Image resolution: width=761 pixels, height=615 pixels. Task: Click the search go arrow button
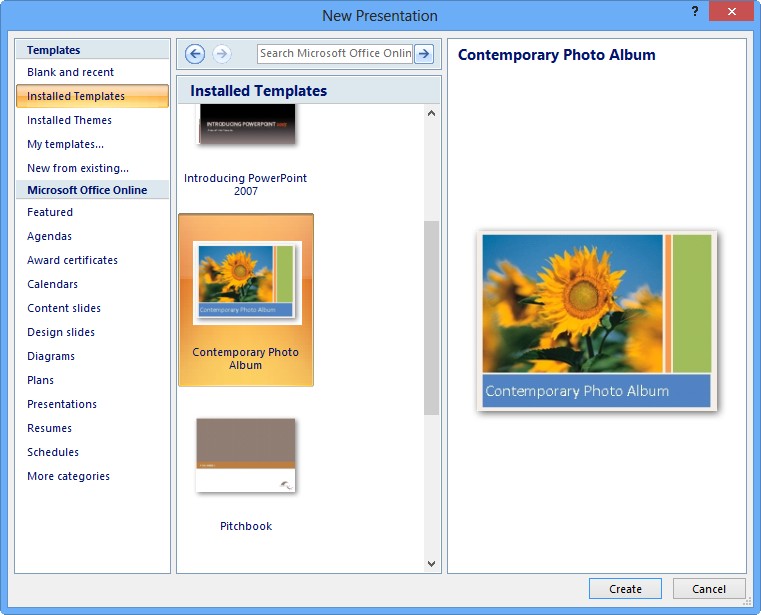pyautogui.click(x=424, y=54)
